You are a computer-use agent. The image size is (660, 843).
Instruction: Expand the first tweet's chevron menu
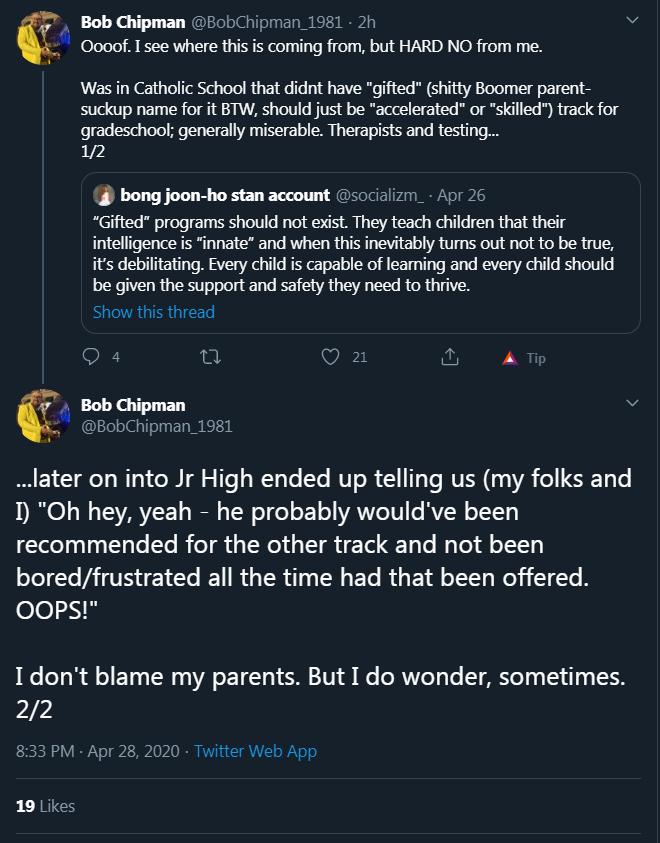pos(633,20)
